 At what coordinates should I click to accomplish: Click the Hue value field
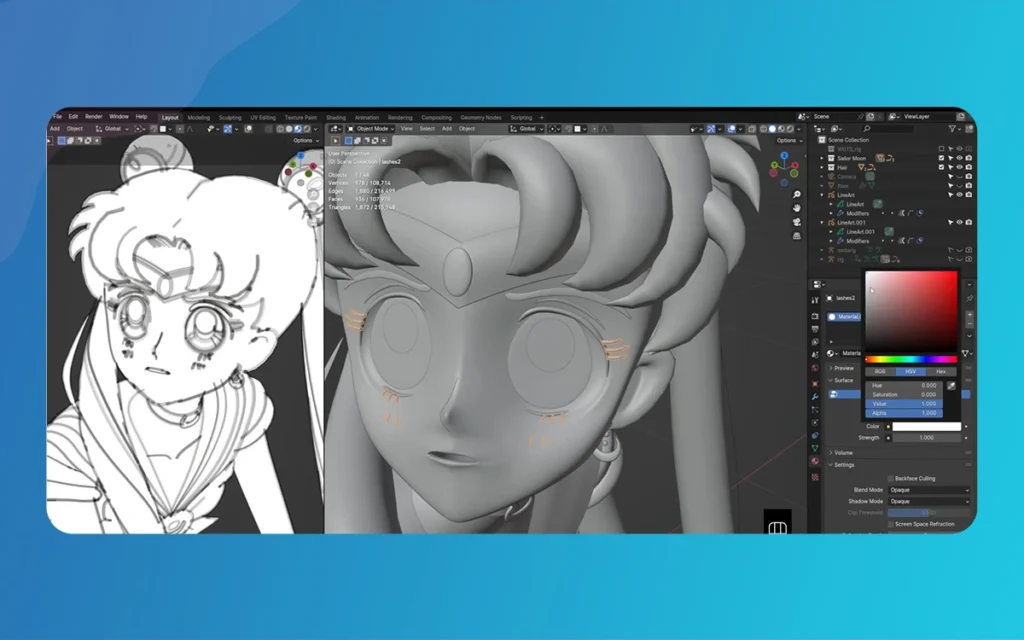pyautogui.click(x=904, y=386)
